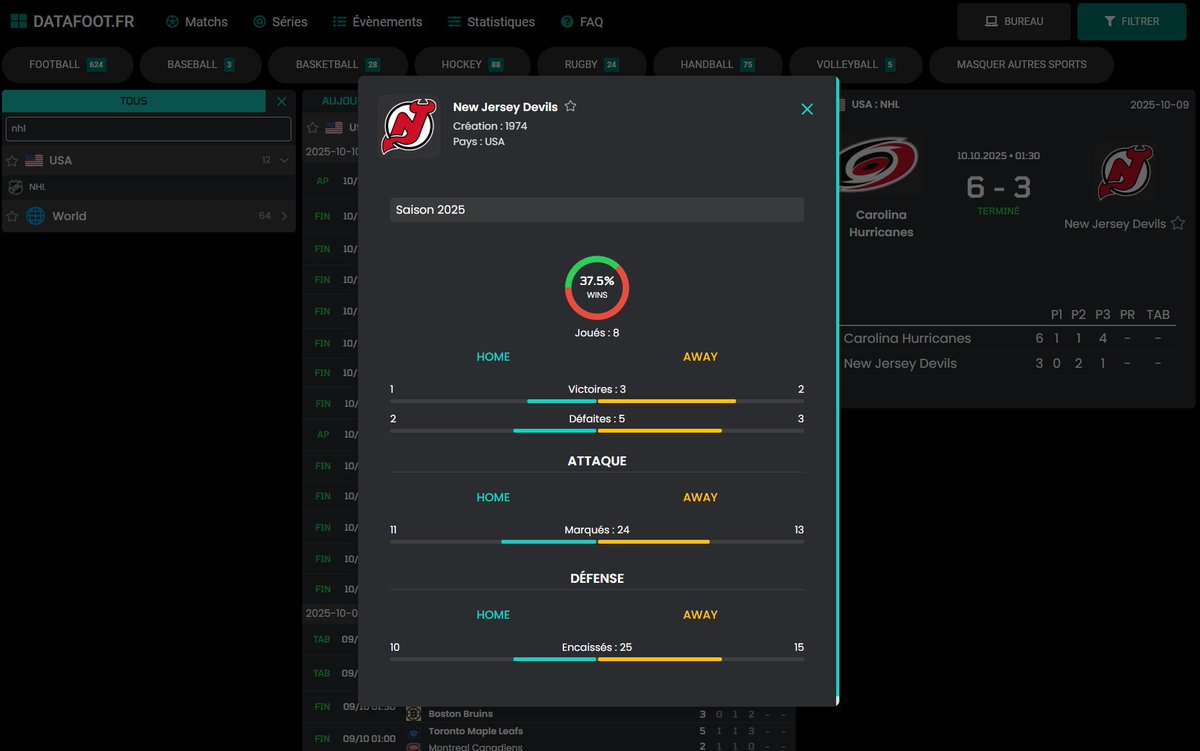Click the USA : NHL league label
The image size is (1200, 751).
[x=876, y=104]
